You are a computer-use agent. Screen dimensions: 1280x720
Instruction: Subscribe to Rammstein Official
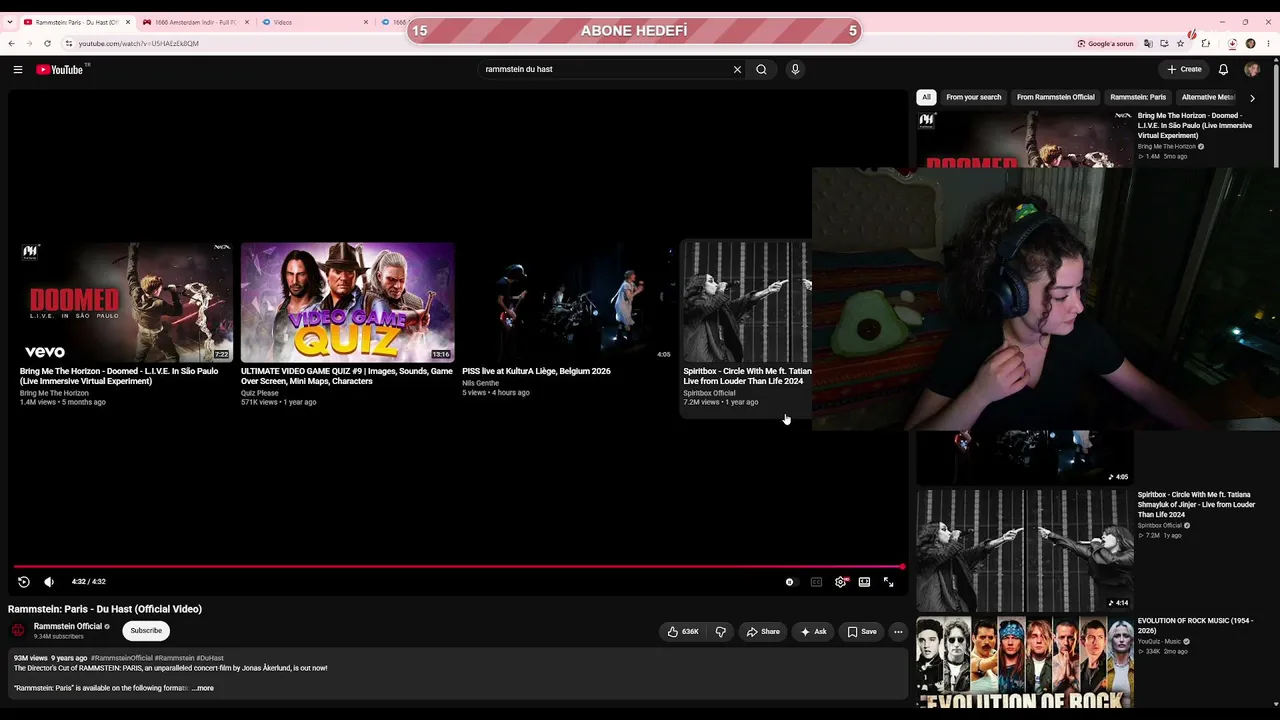coord(146,631)
